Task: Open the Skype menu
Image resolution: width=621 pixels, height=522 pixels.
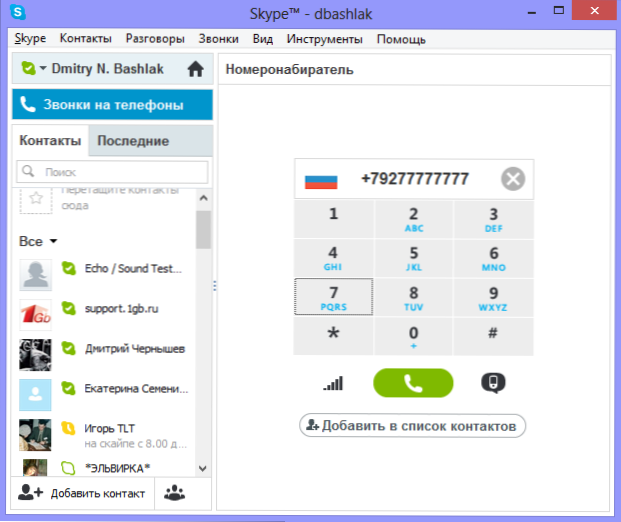Action: pyautogui.click(x=30, y=38)
